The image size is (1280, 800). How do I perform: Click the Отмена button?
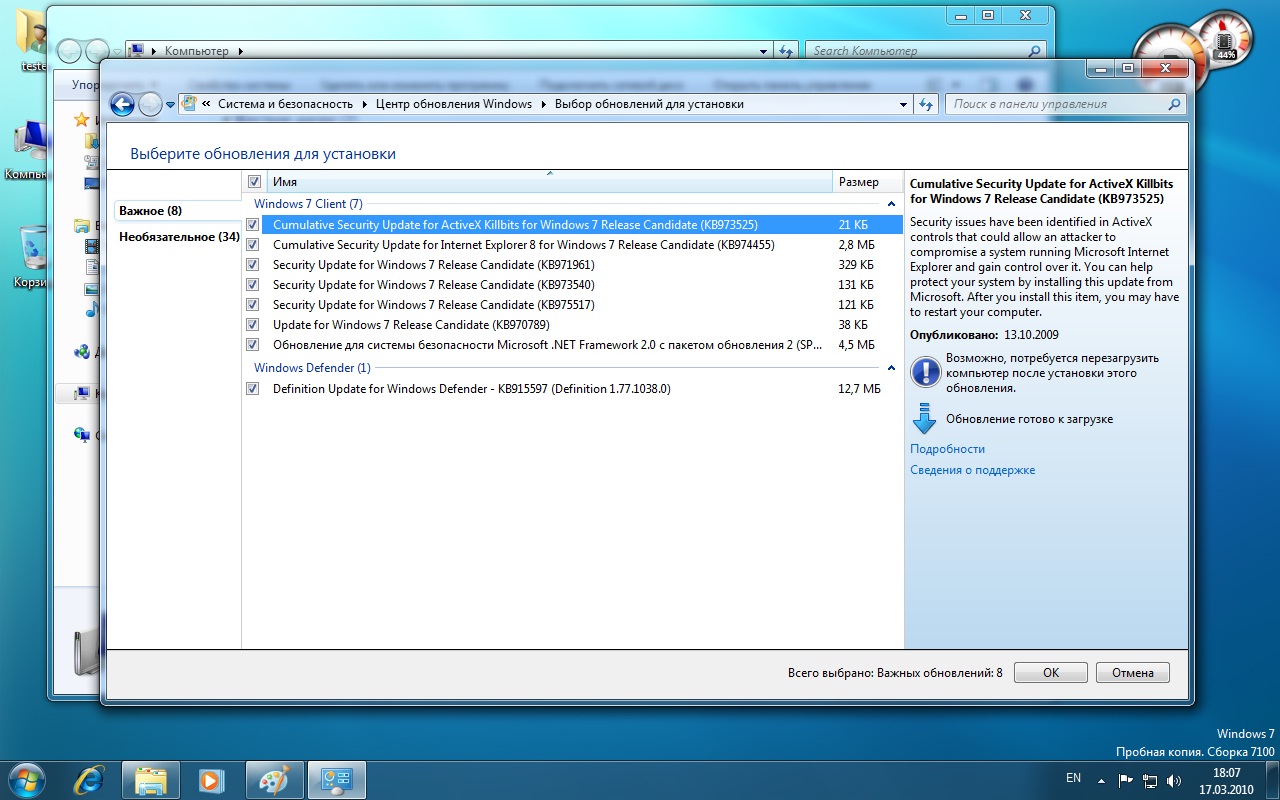(1133, 673)
